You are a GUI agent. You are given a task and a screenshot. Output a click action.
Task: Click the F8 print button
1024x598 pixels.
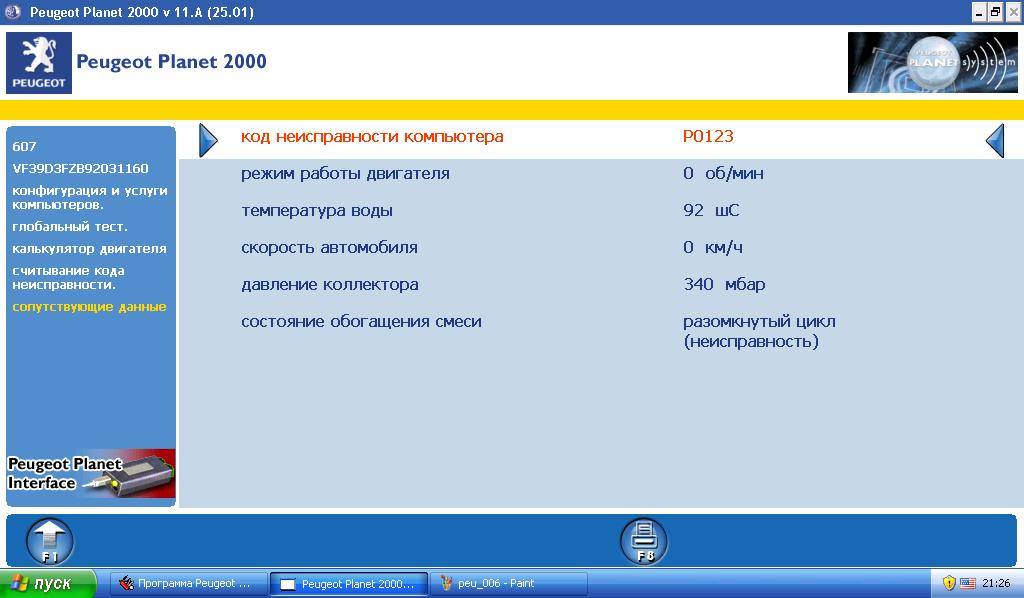643,541
